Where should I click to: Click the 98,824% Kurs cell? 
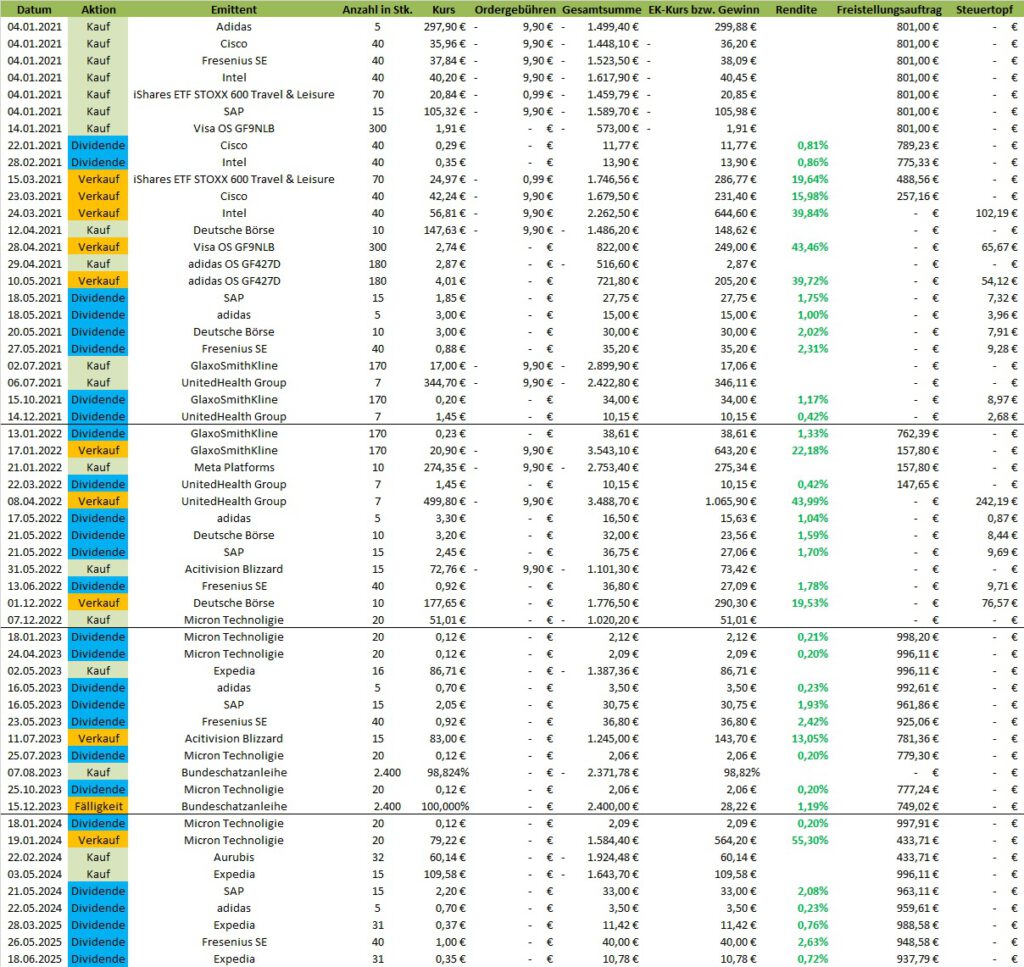[x=447, y=774]
